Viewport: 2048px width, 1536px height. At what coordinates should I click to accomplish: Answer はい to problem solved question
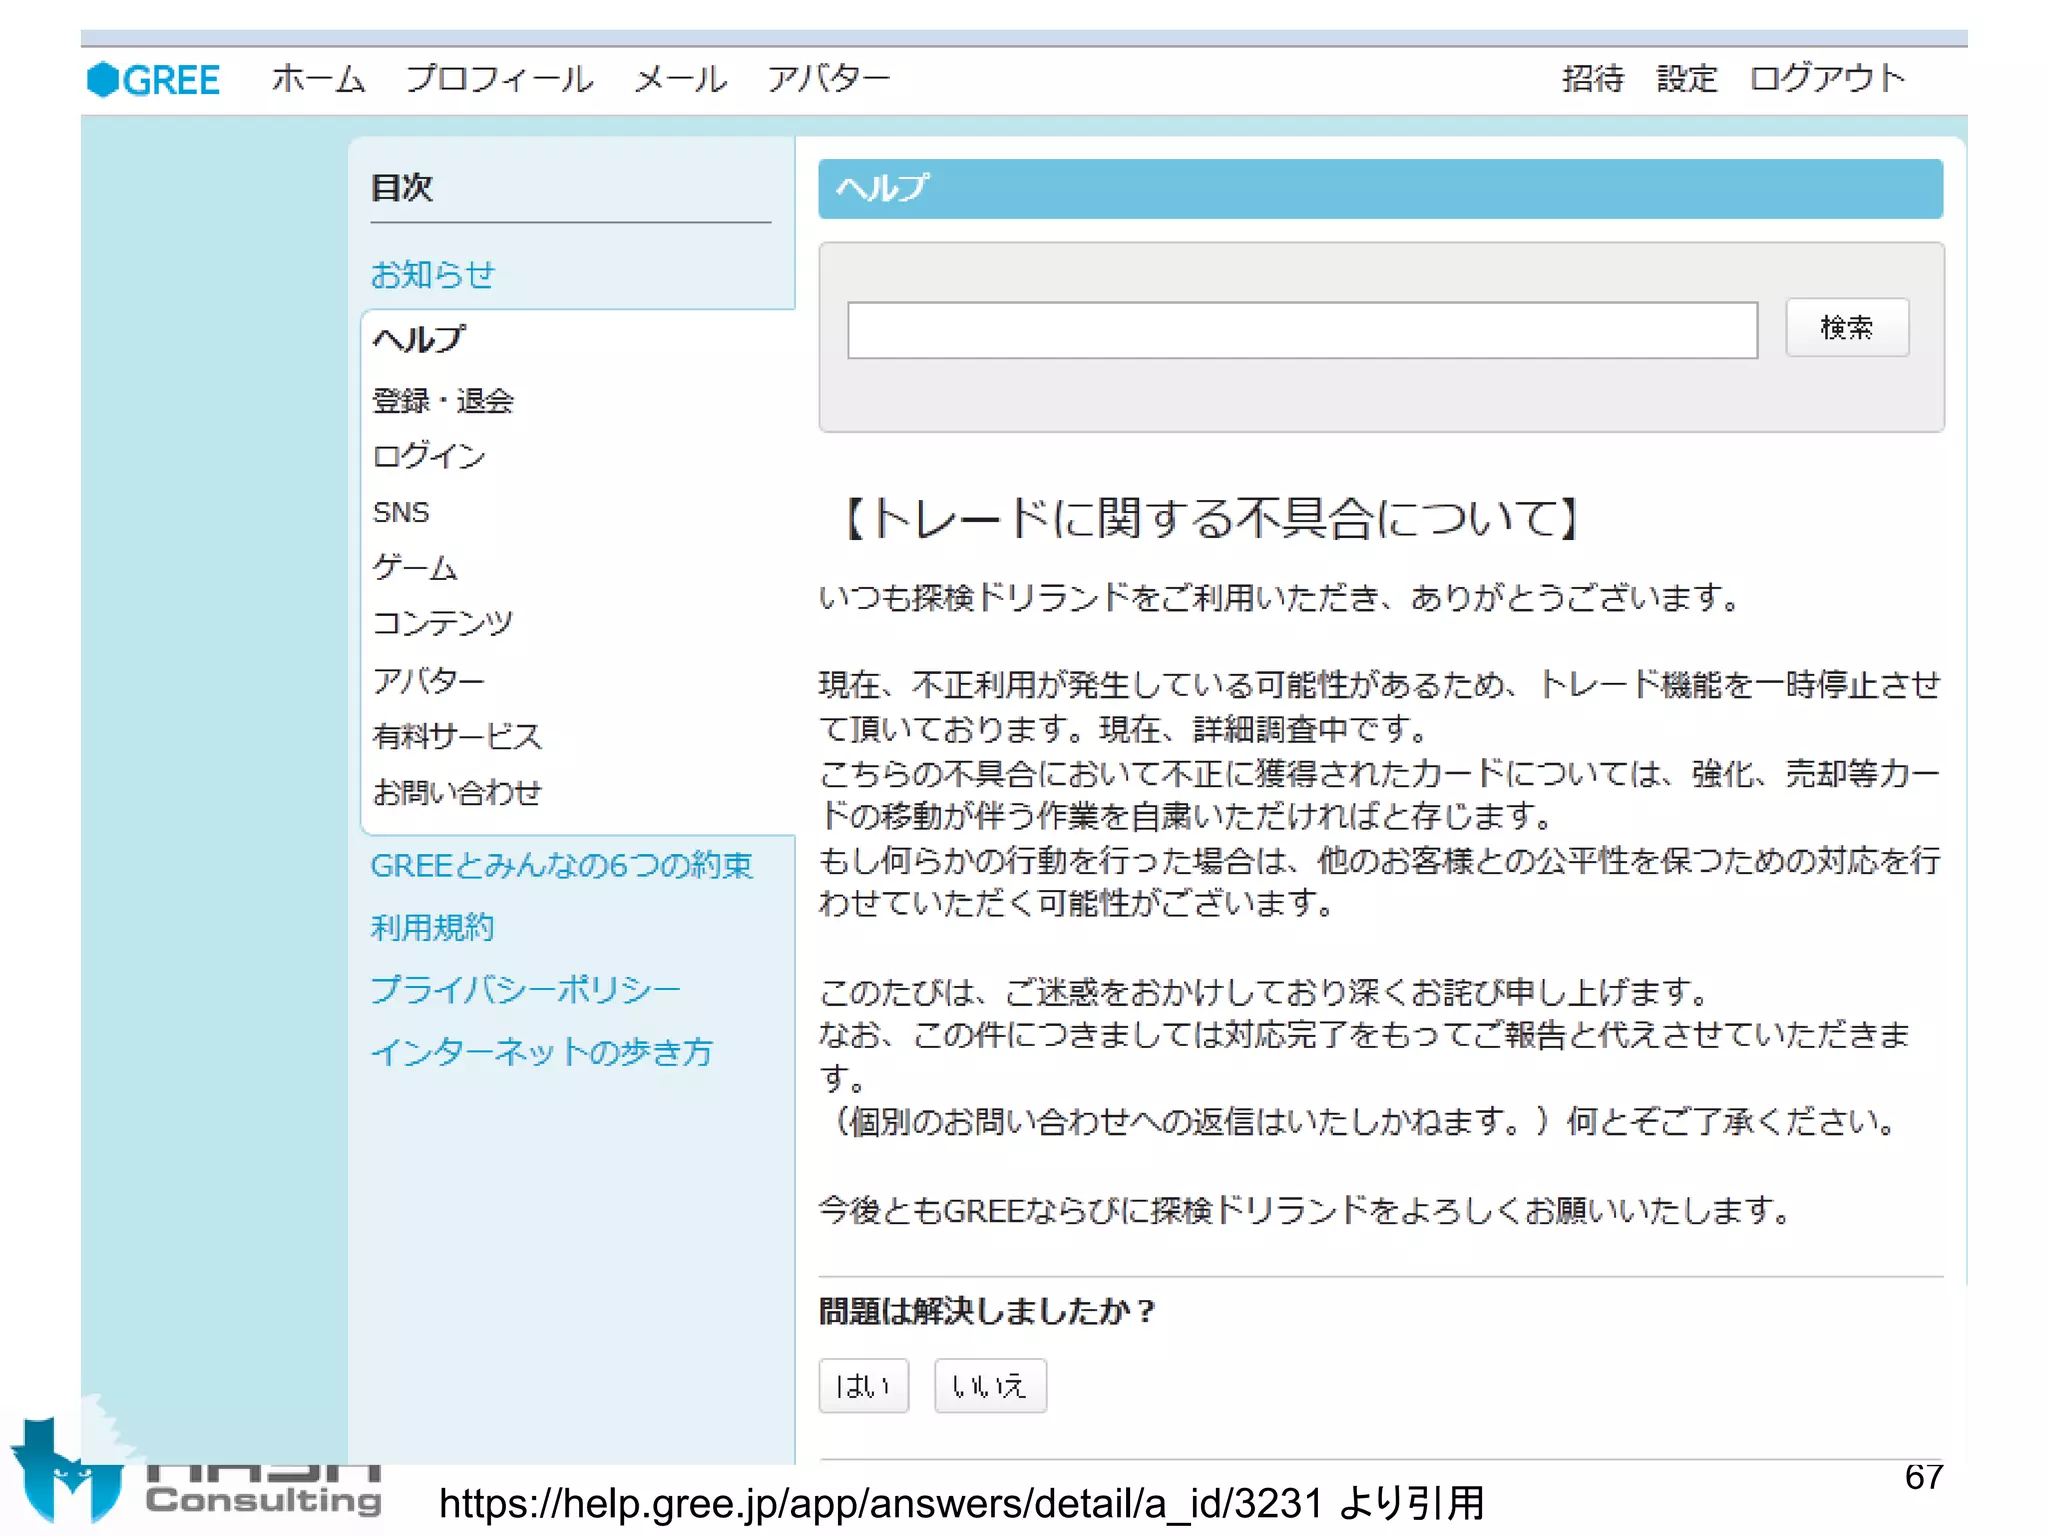pyautogui.click(x=863, y=1386)
